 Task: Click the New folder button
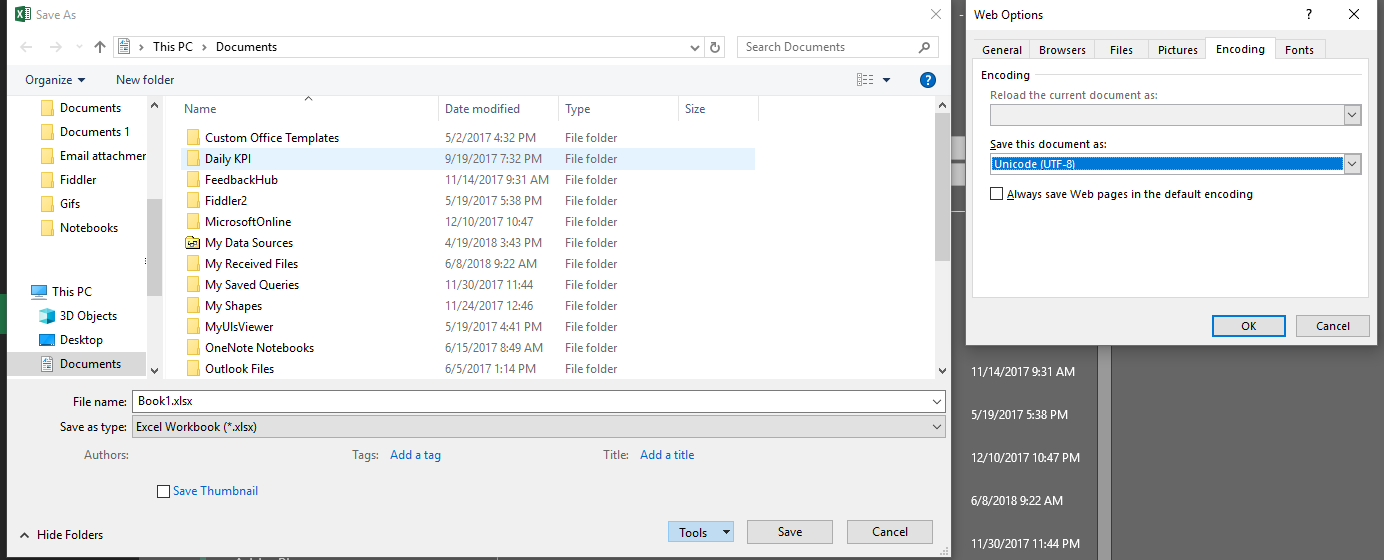[145, 80]
